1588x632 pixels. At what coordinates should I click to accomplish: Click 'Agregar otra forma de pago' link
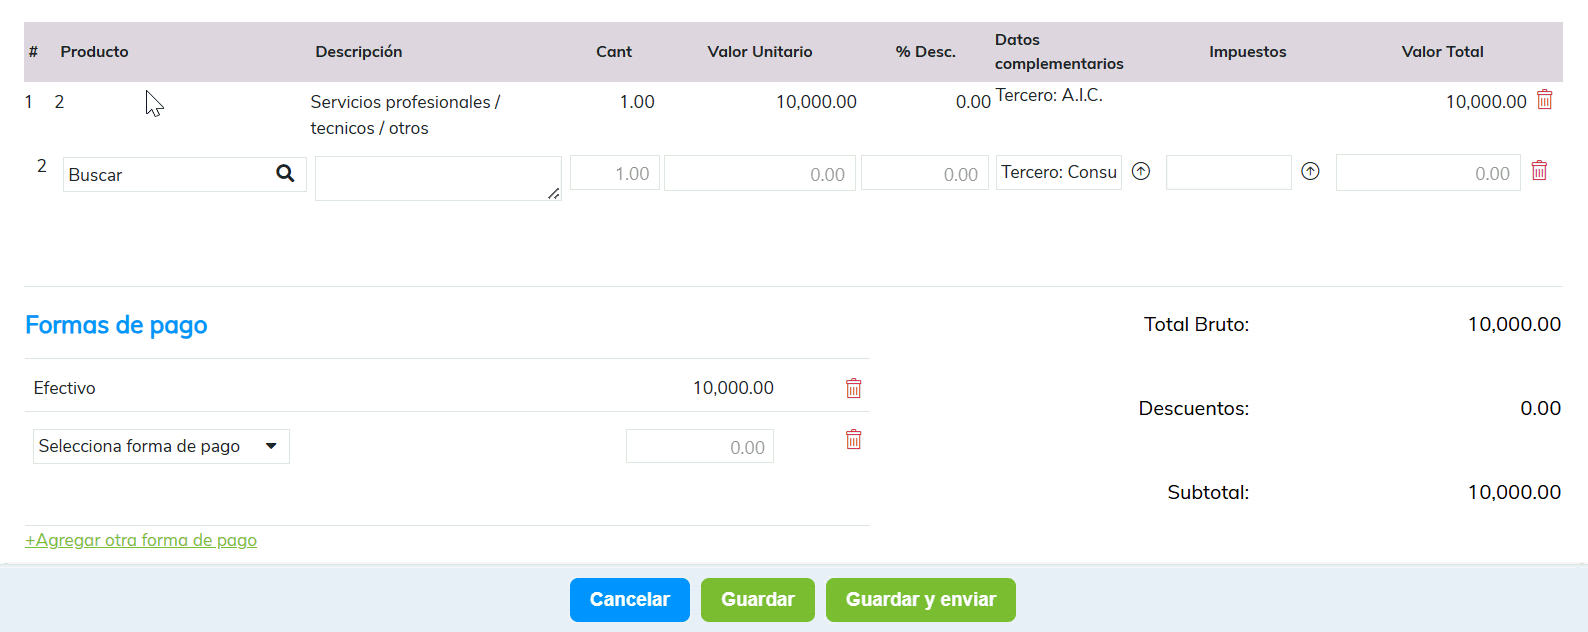(x=141, y=540)
